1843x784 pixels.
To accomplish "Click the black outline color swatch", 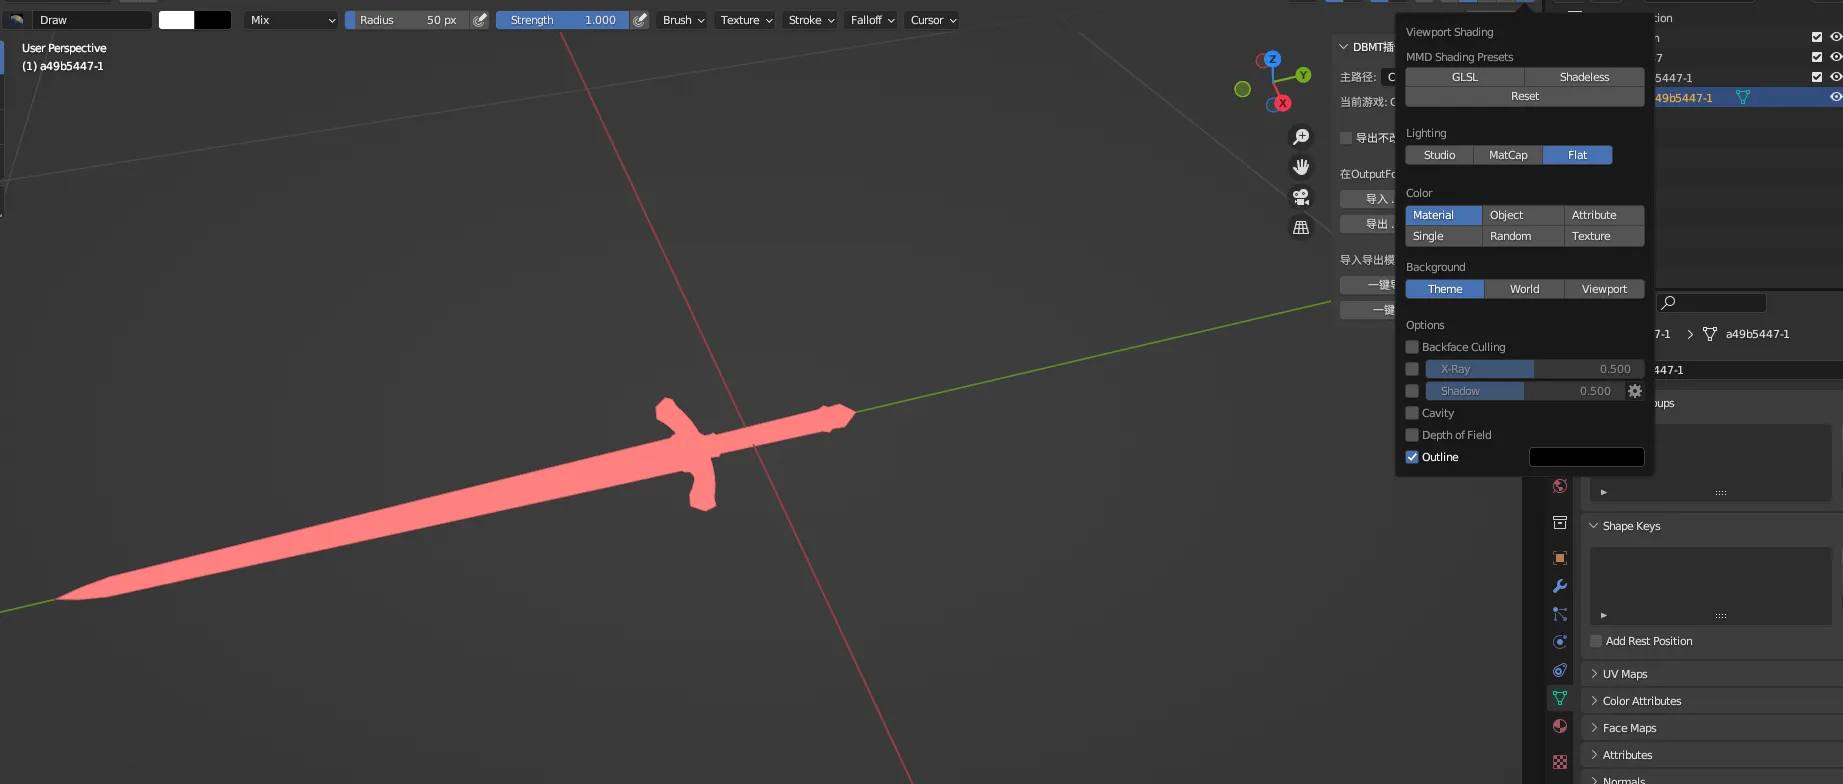I will pos(1586,457).
